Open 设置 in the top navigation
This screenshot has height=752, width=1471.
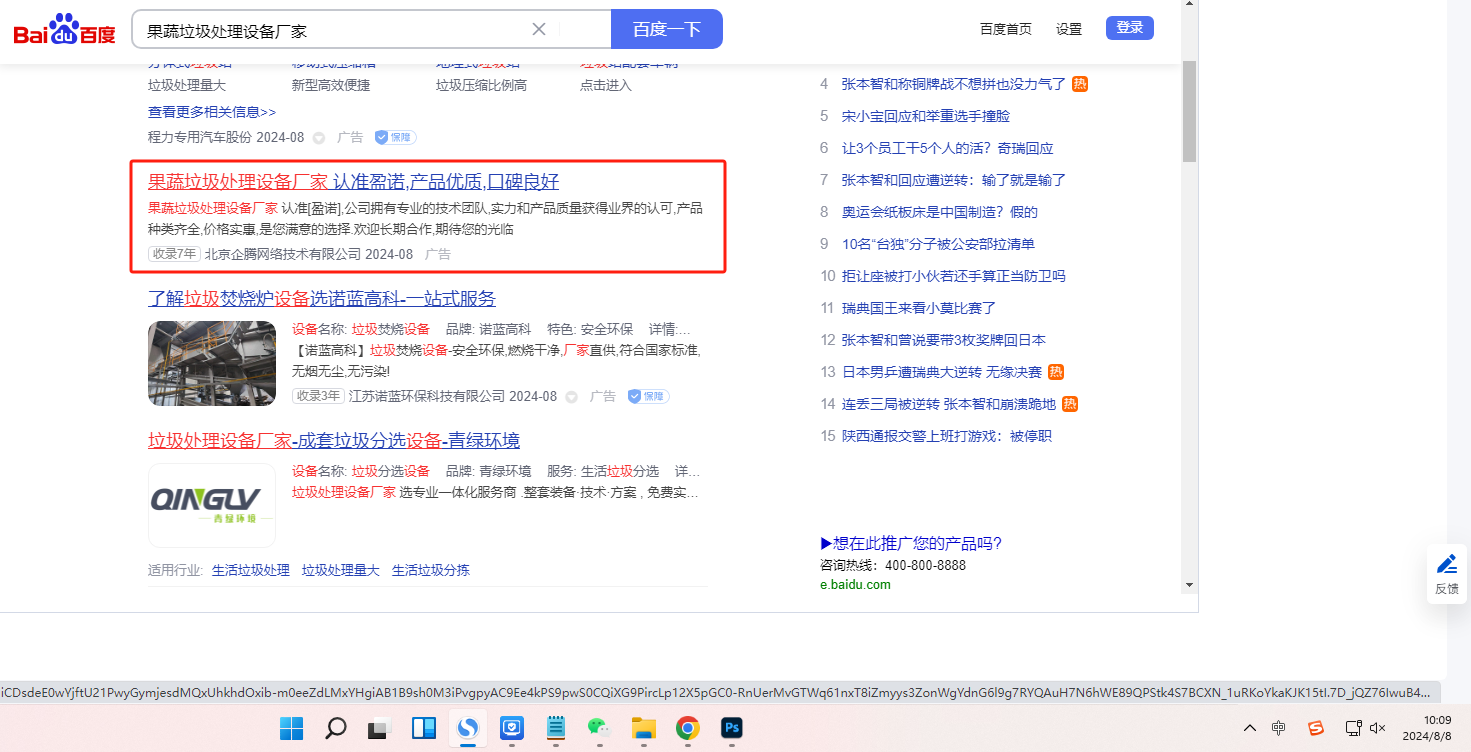(1069, 29)
